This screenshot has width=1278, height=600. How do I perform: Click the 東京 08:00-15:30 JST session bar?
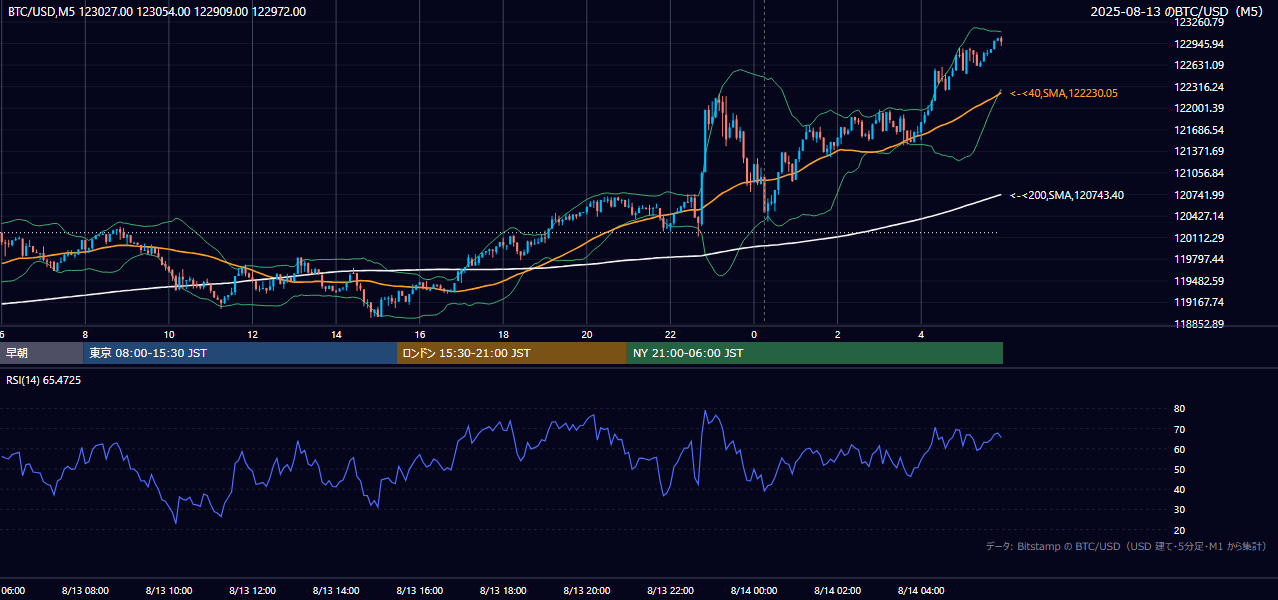[x=240, y=353]
